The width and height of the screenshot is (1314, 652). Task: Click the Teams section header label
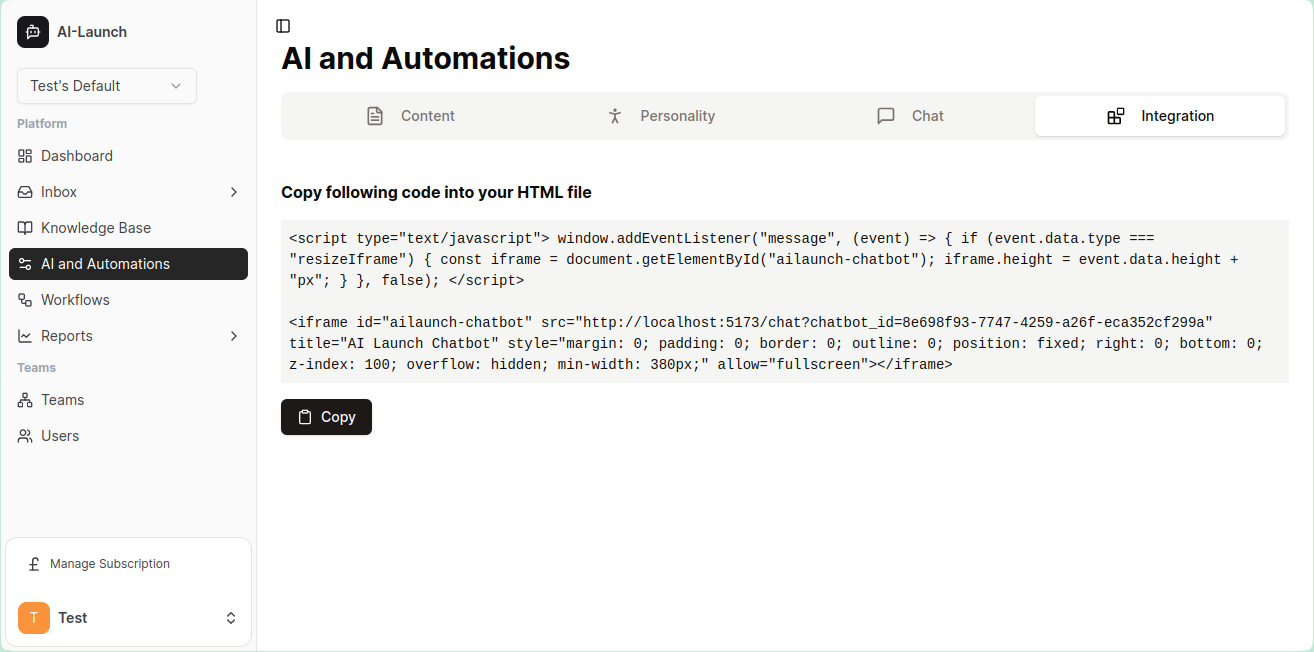point(37,368)
